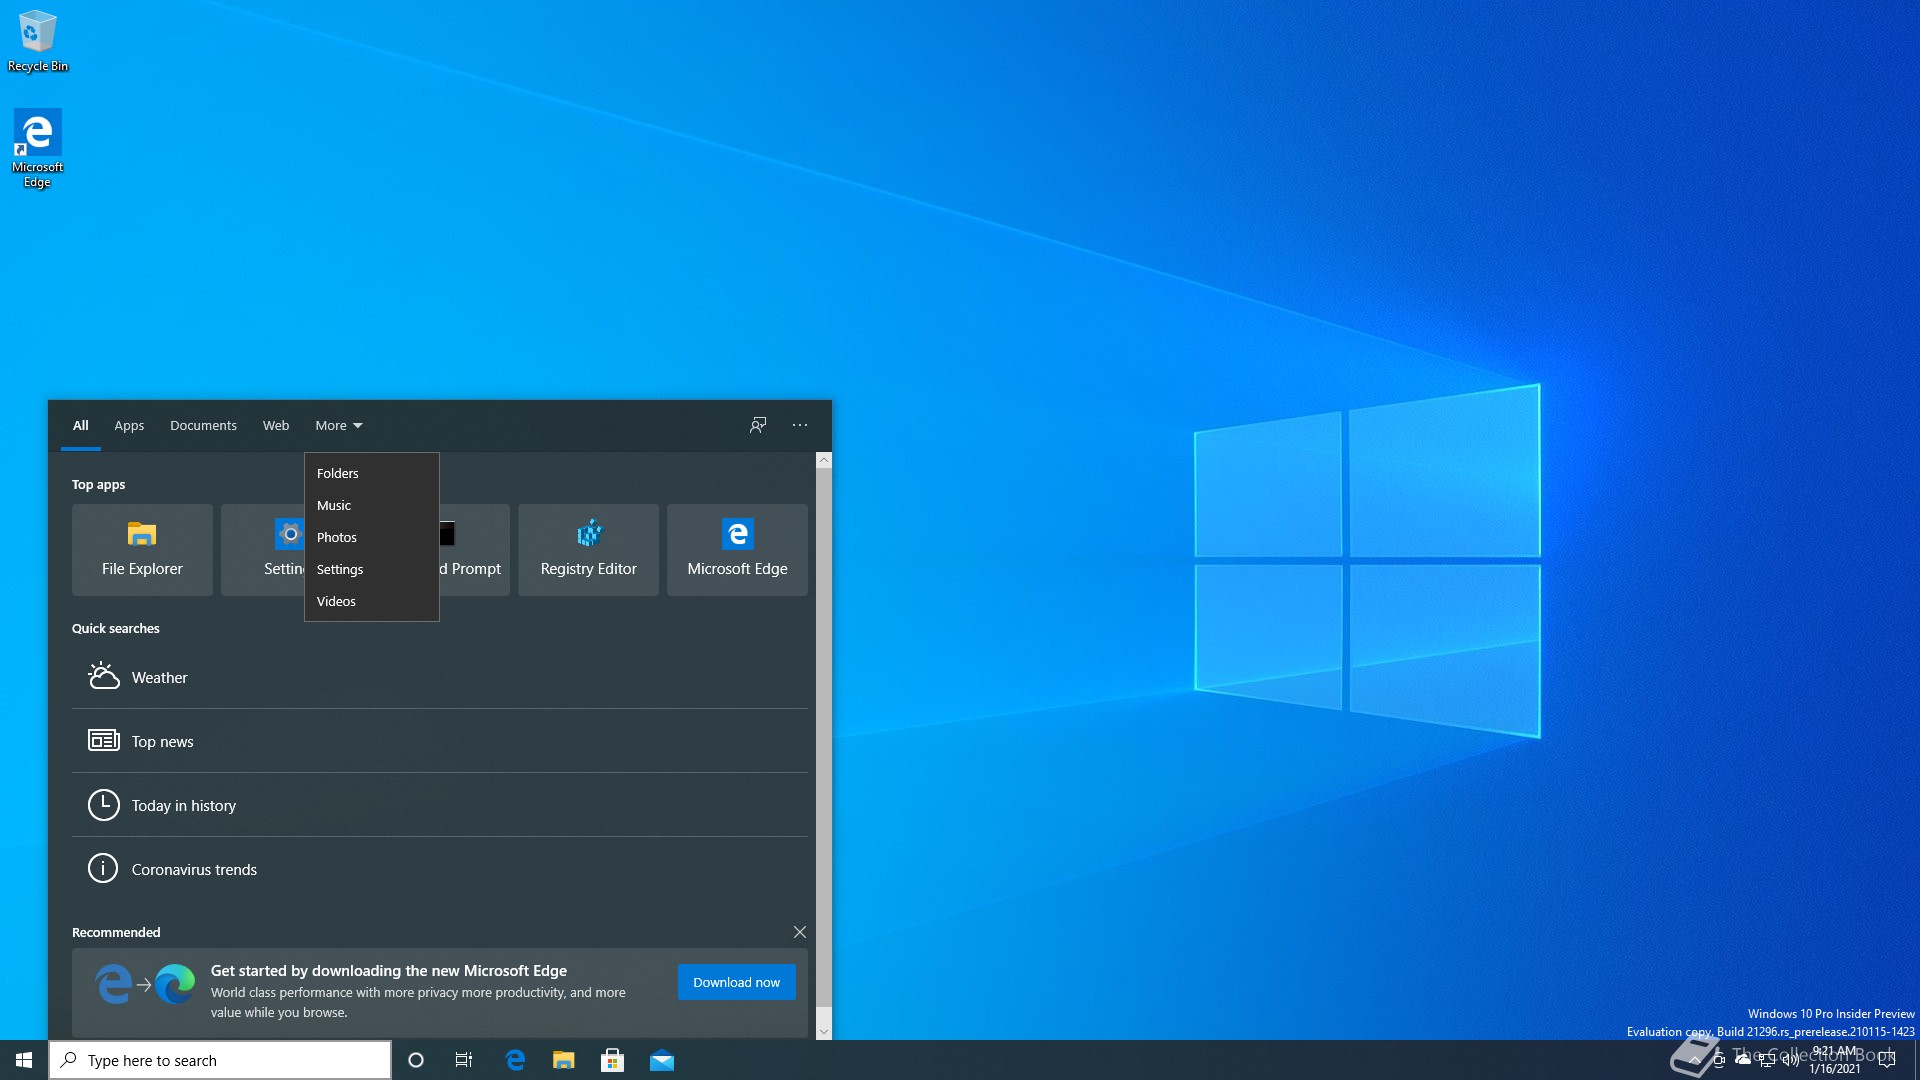Click the Type here to search box
Screen dimensions: 1920x1080
click(220, 1060)
